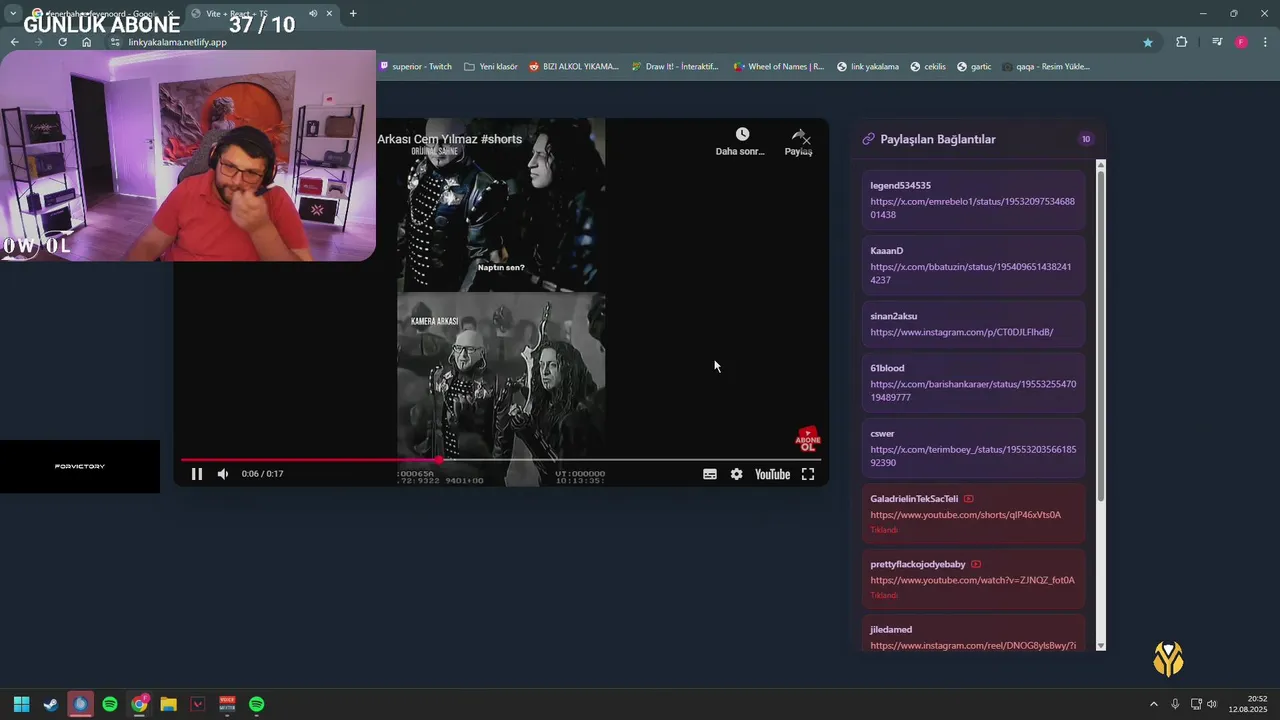Toggle subtitles in the YouTube player
This screenshot has width=1280, height=720.
pyautogui.click(x=710, y=474)
